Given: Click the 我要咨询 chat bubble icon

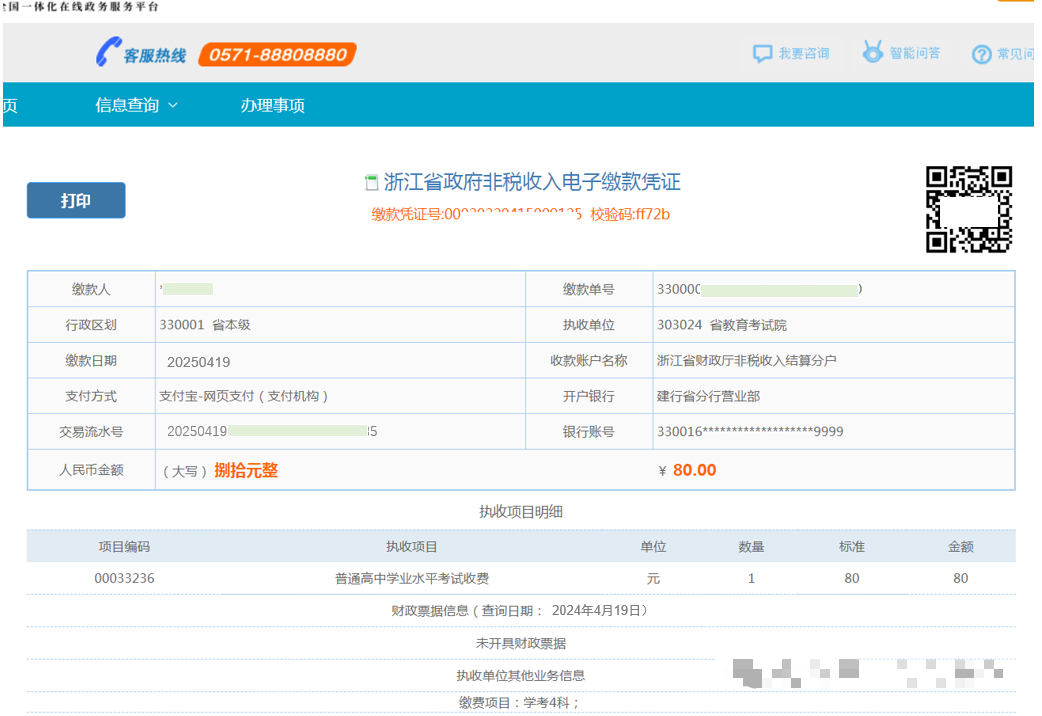Looking at the screenshot, I should (763, 54).
